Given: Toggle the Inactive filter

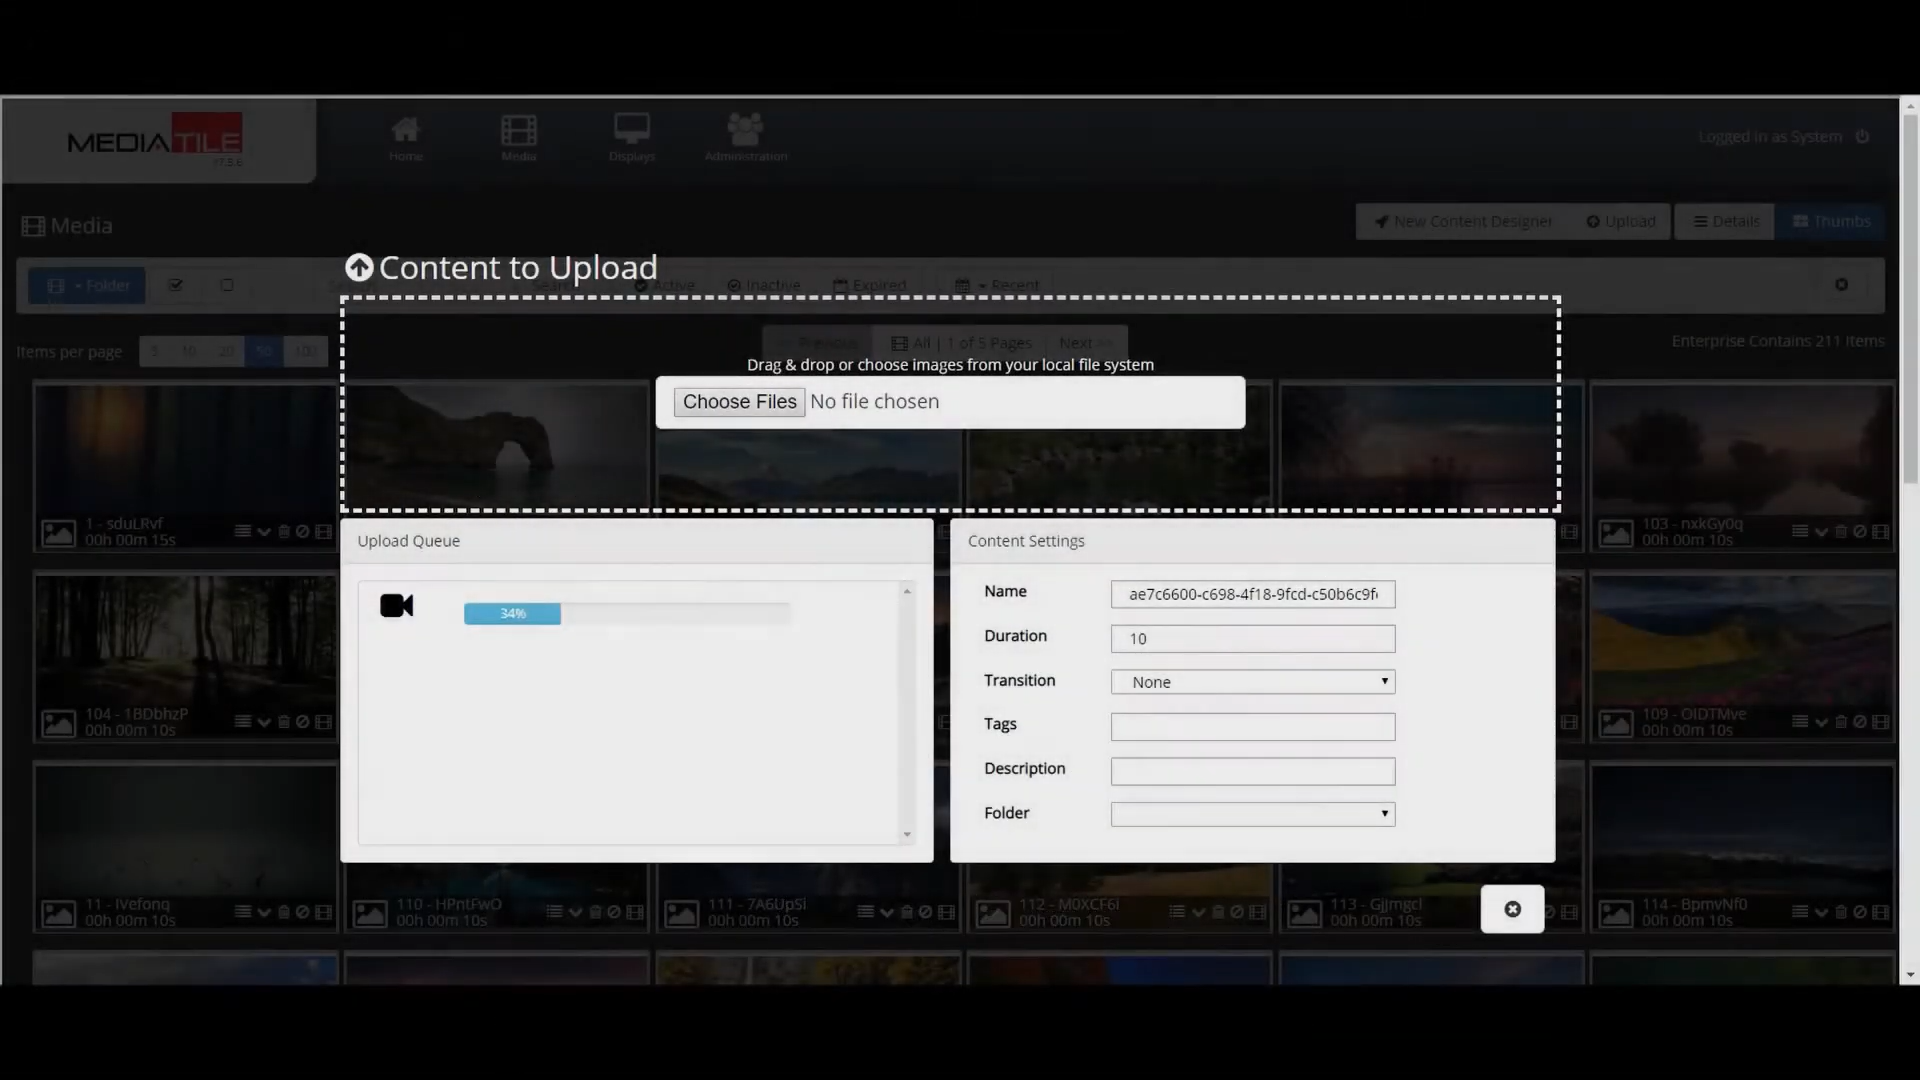Looking at the screenshot, I should (x=764, y=285).
